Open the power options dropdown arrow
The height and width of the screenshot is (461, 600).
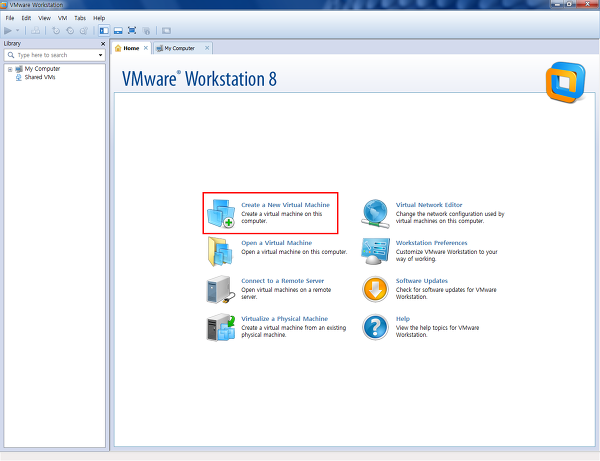tap(17, 31)
